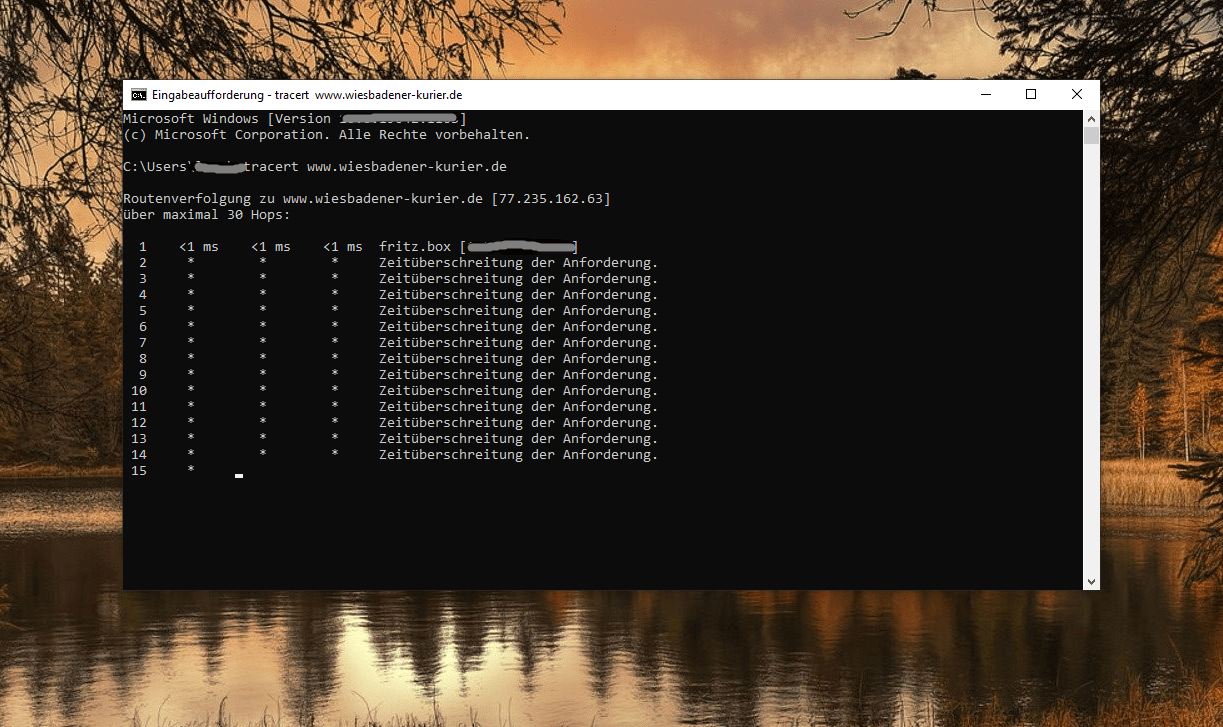Click the scrollbar down arrow
Screen dimensions: 1223x727
(1091, 581)
